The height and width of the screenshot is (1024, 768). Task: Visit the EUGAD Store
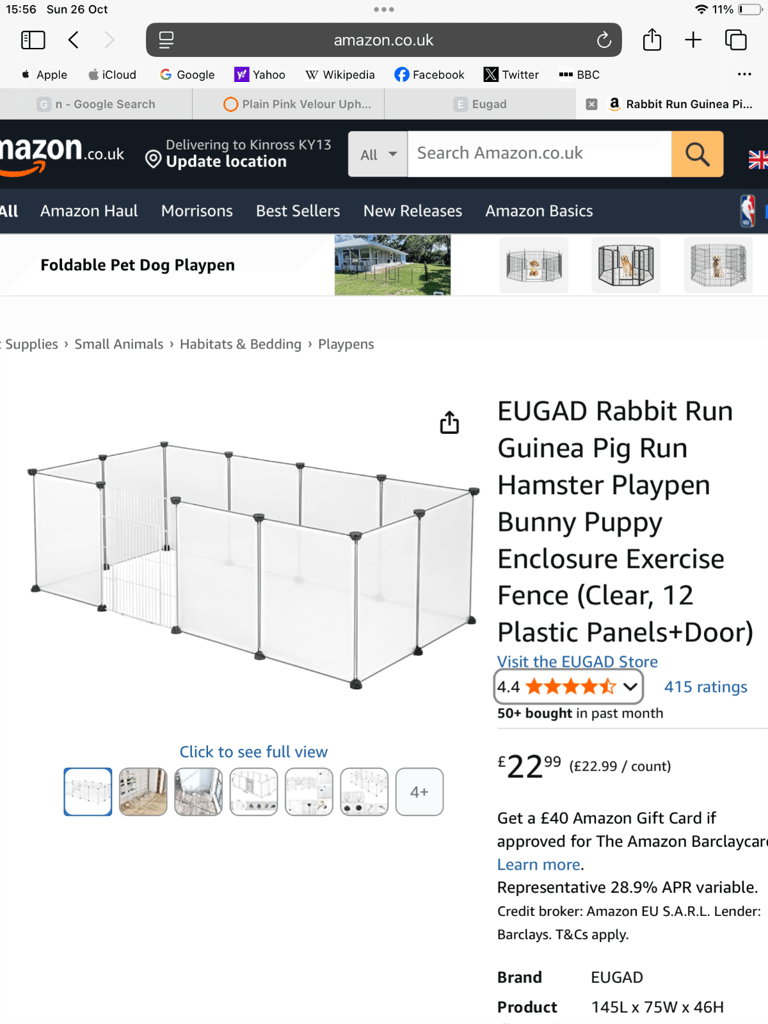click(x=577, y=661)
